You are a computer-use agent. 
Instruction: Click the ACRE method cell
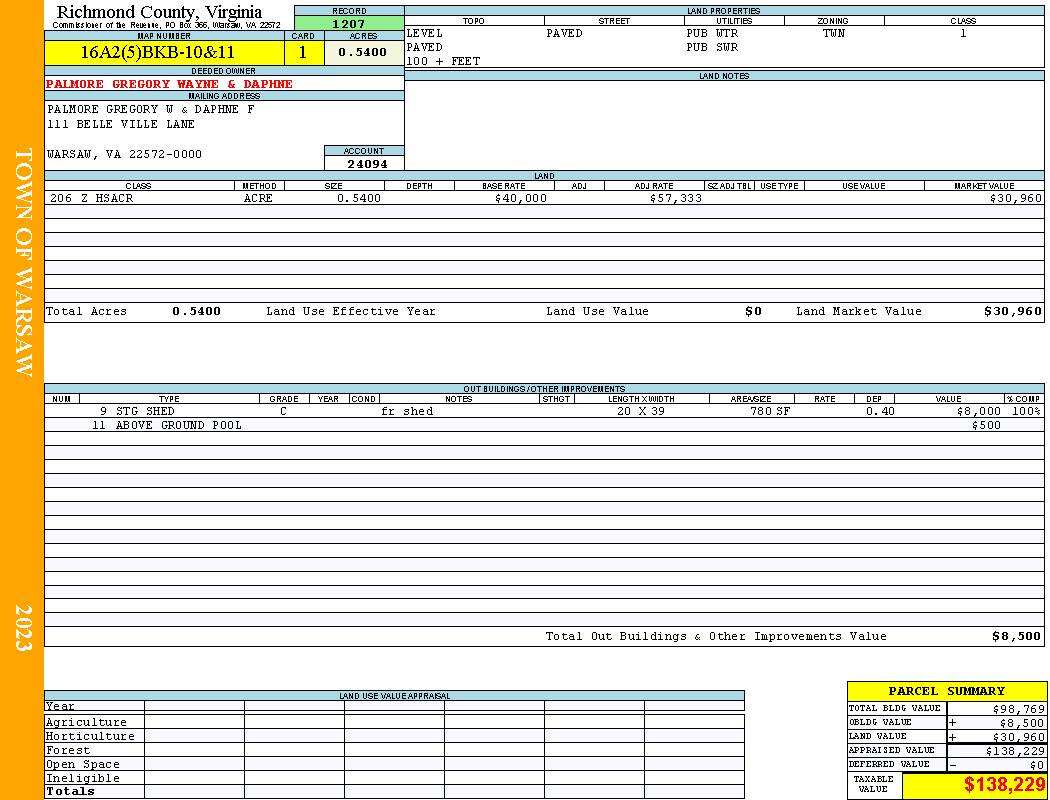(x=260, y=198)
